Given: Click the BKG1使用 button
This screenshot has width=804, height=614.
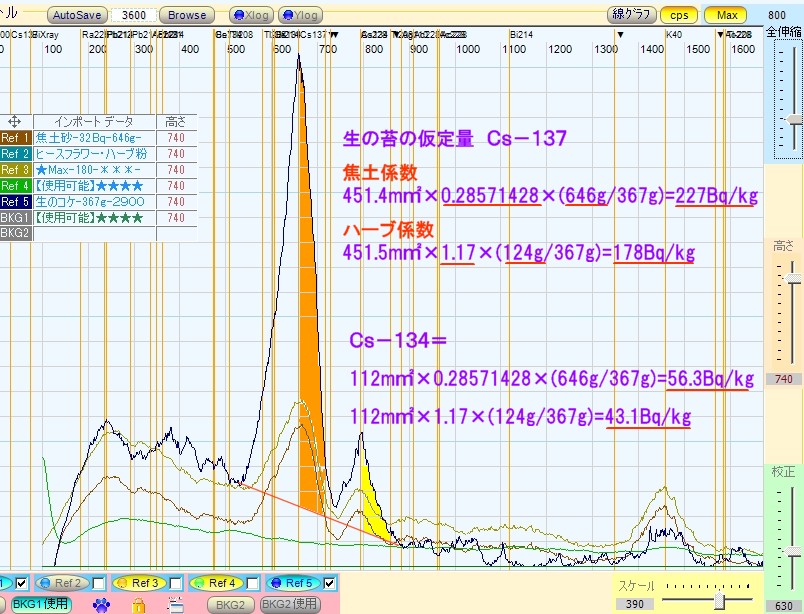Looking at the screenshot, I should [41, 604].
